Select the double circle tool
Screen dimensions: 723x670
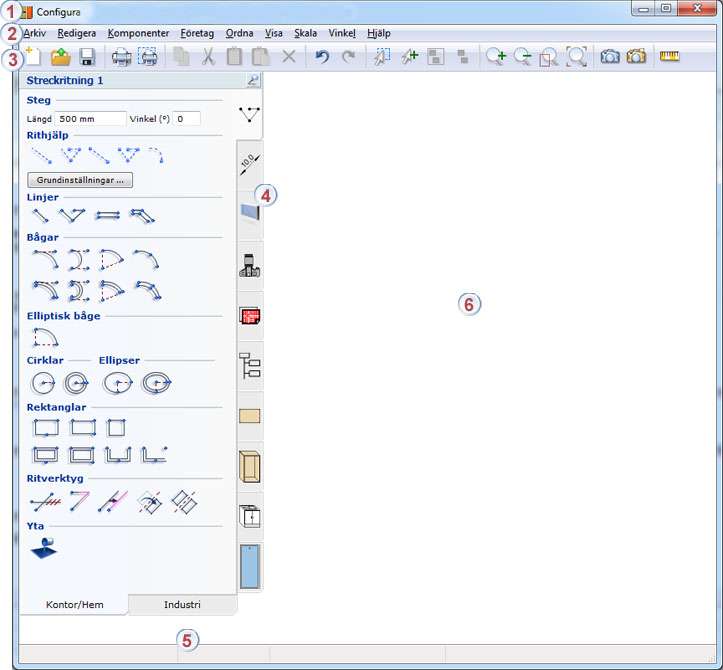pos(76,383)
